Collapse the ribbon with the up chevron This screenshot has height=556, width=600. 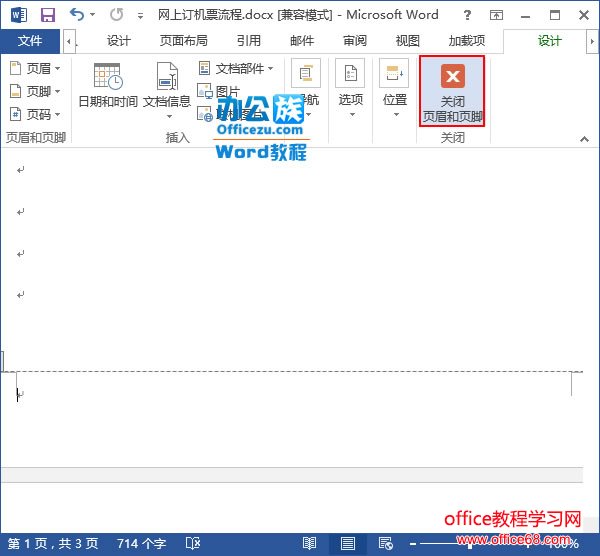pos(584,139)
